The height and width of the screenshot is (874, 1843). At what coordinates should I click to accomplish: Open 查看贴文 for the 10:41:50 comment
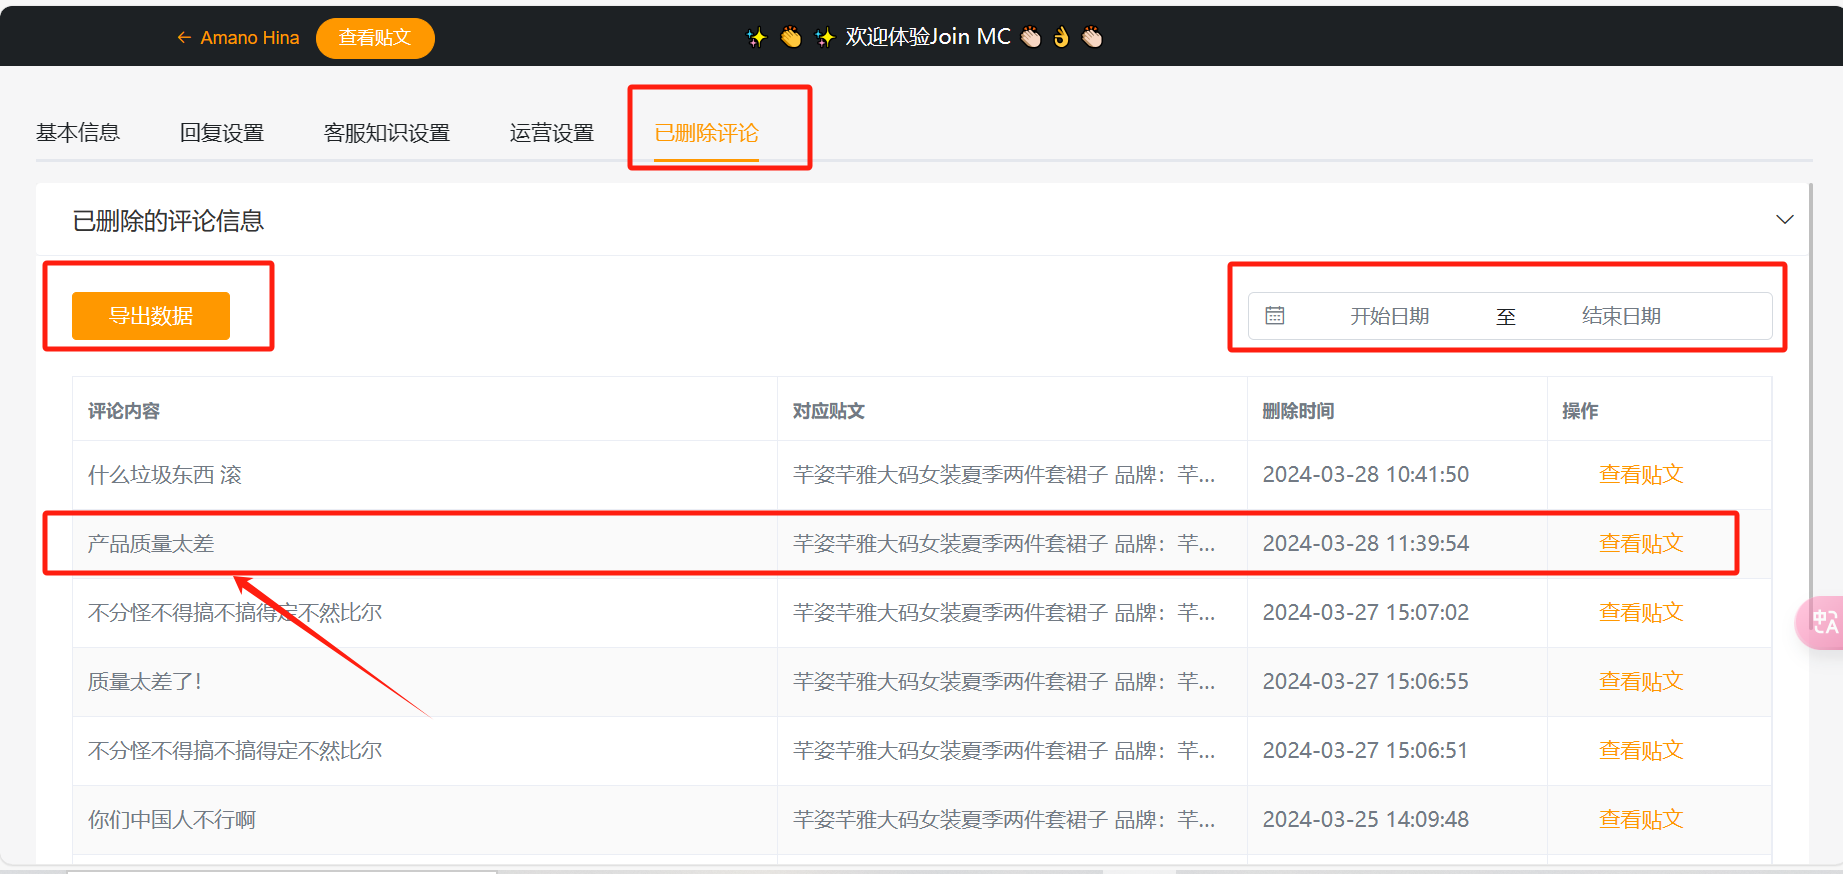point(1640,475)
